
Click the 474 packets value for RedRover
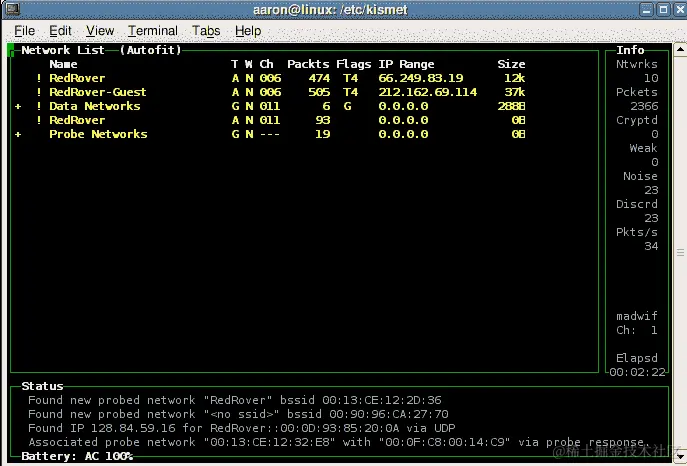click(x=319, y=78)
